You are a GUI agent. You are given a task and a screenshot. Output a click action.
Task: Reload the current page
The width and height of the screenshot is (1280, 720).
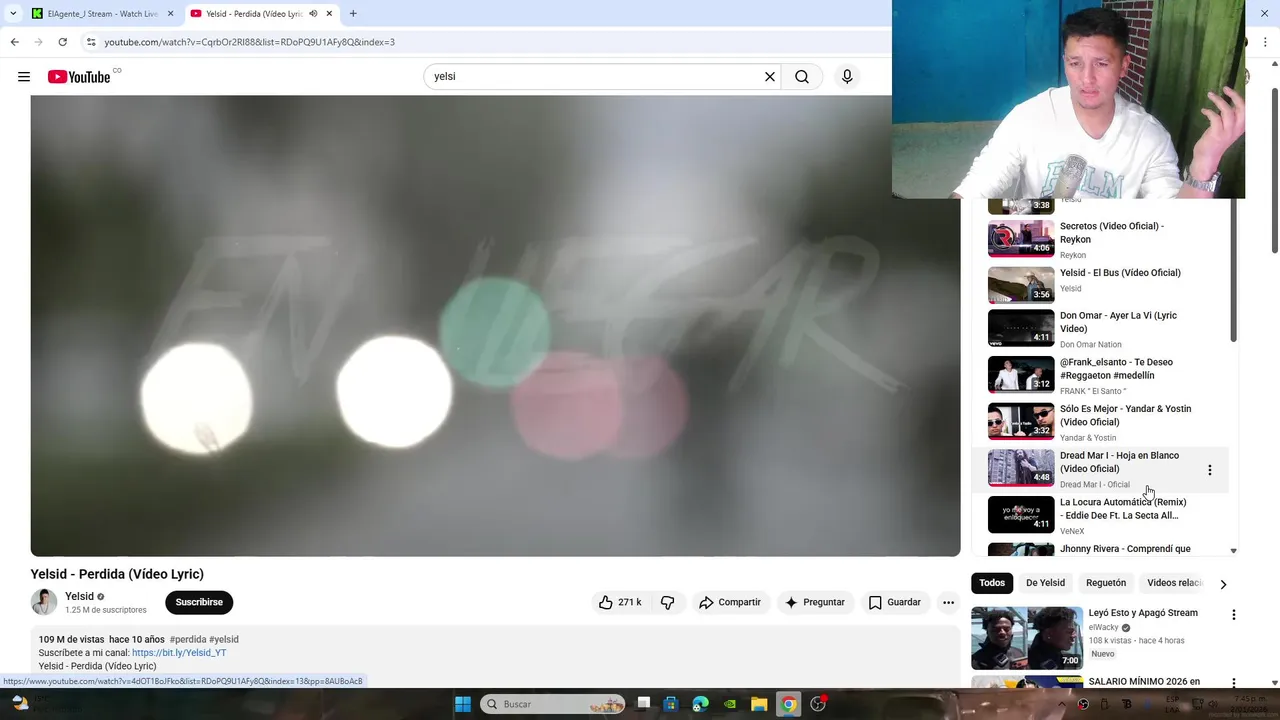tap(63, 42)
